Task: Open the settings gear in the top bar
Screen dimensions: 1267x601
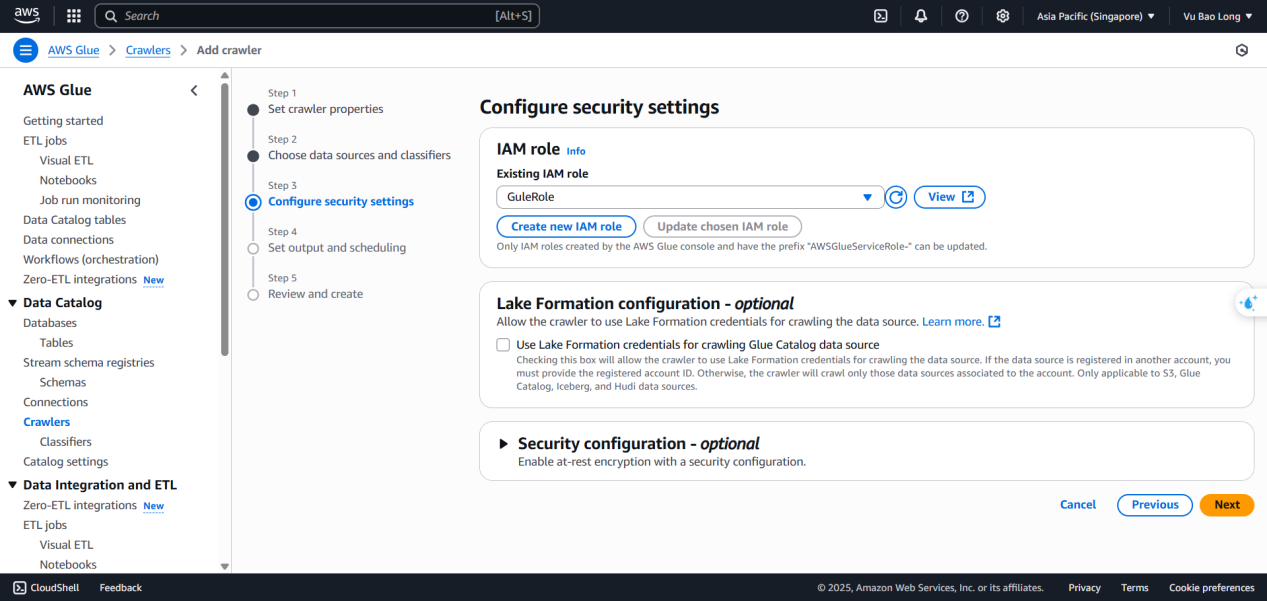Action: 1003,16
